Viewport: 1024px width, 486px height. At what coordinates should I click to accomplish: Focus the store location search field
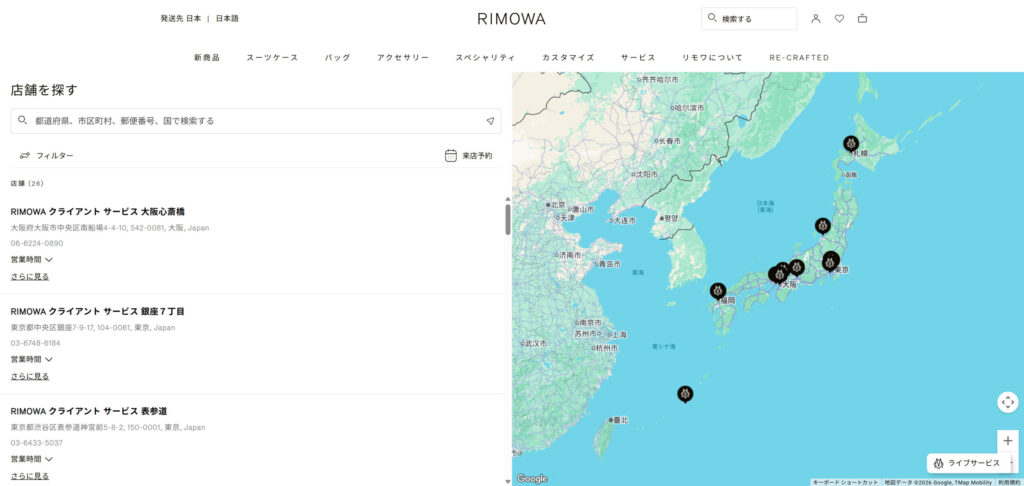click(256, 121)
